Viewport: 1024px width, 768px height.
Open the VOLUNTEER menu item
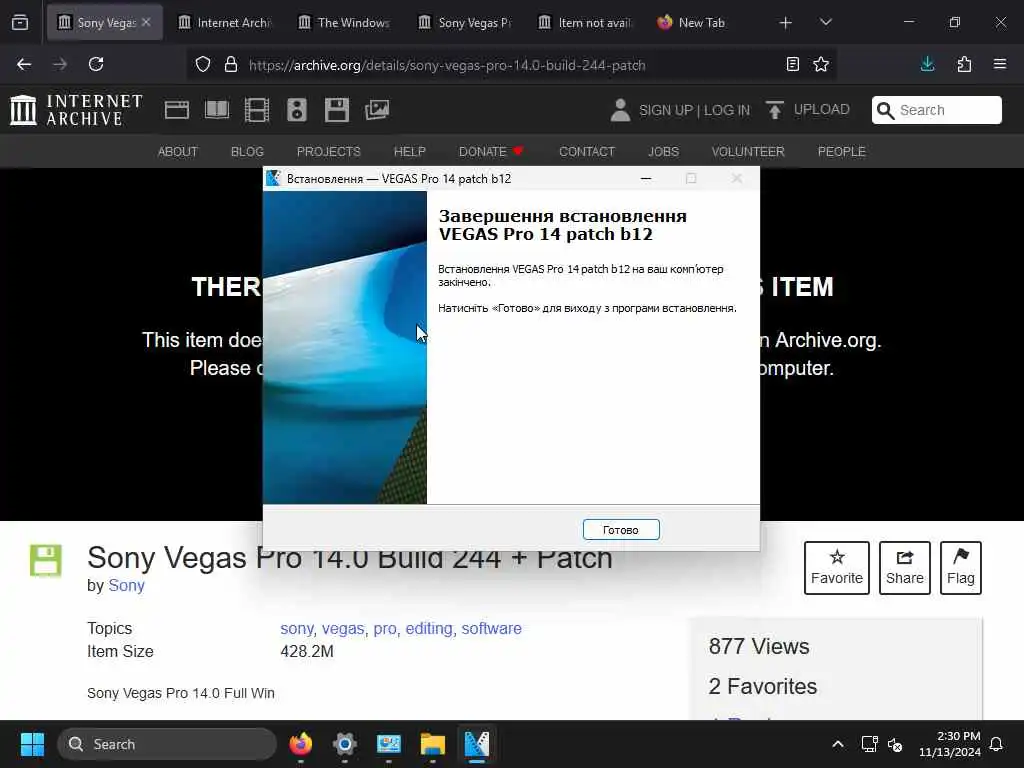(748, 152)
